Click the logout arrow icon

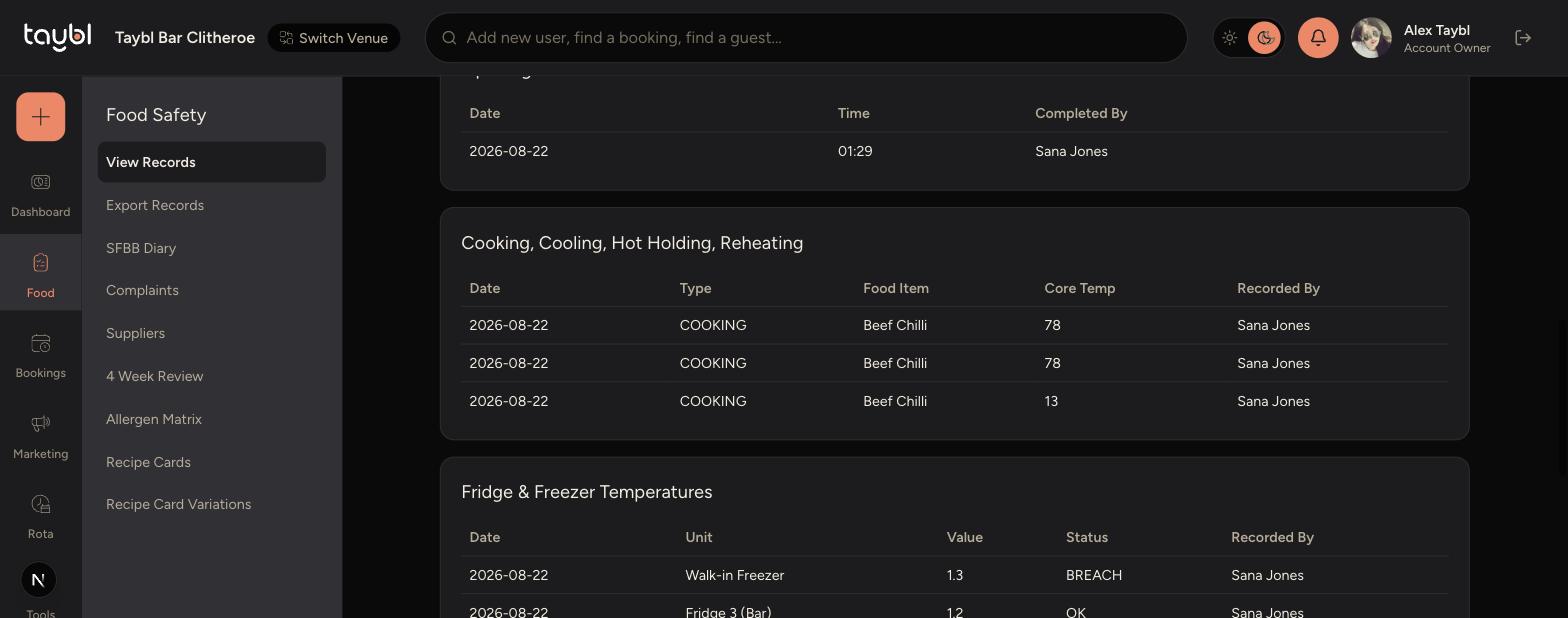click(x=1523, y=38)
